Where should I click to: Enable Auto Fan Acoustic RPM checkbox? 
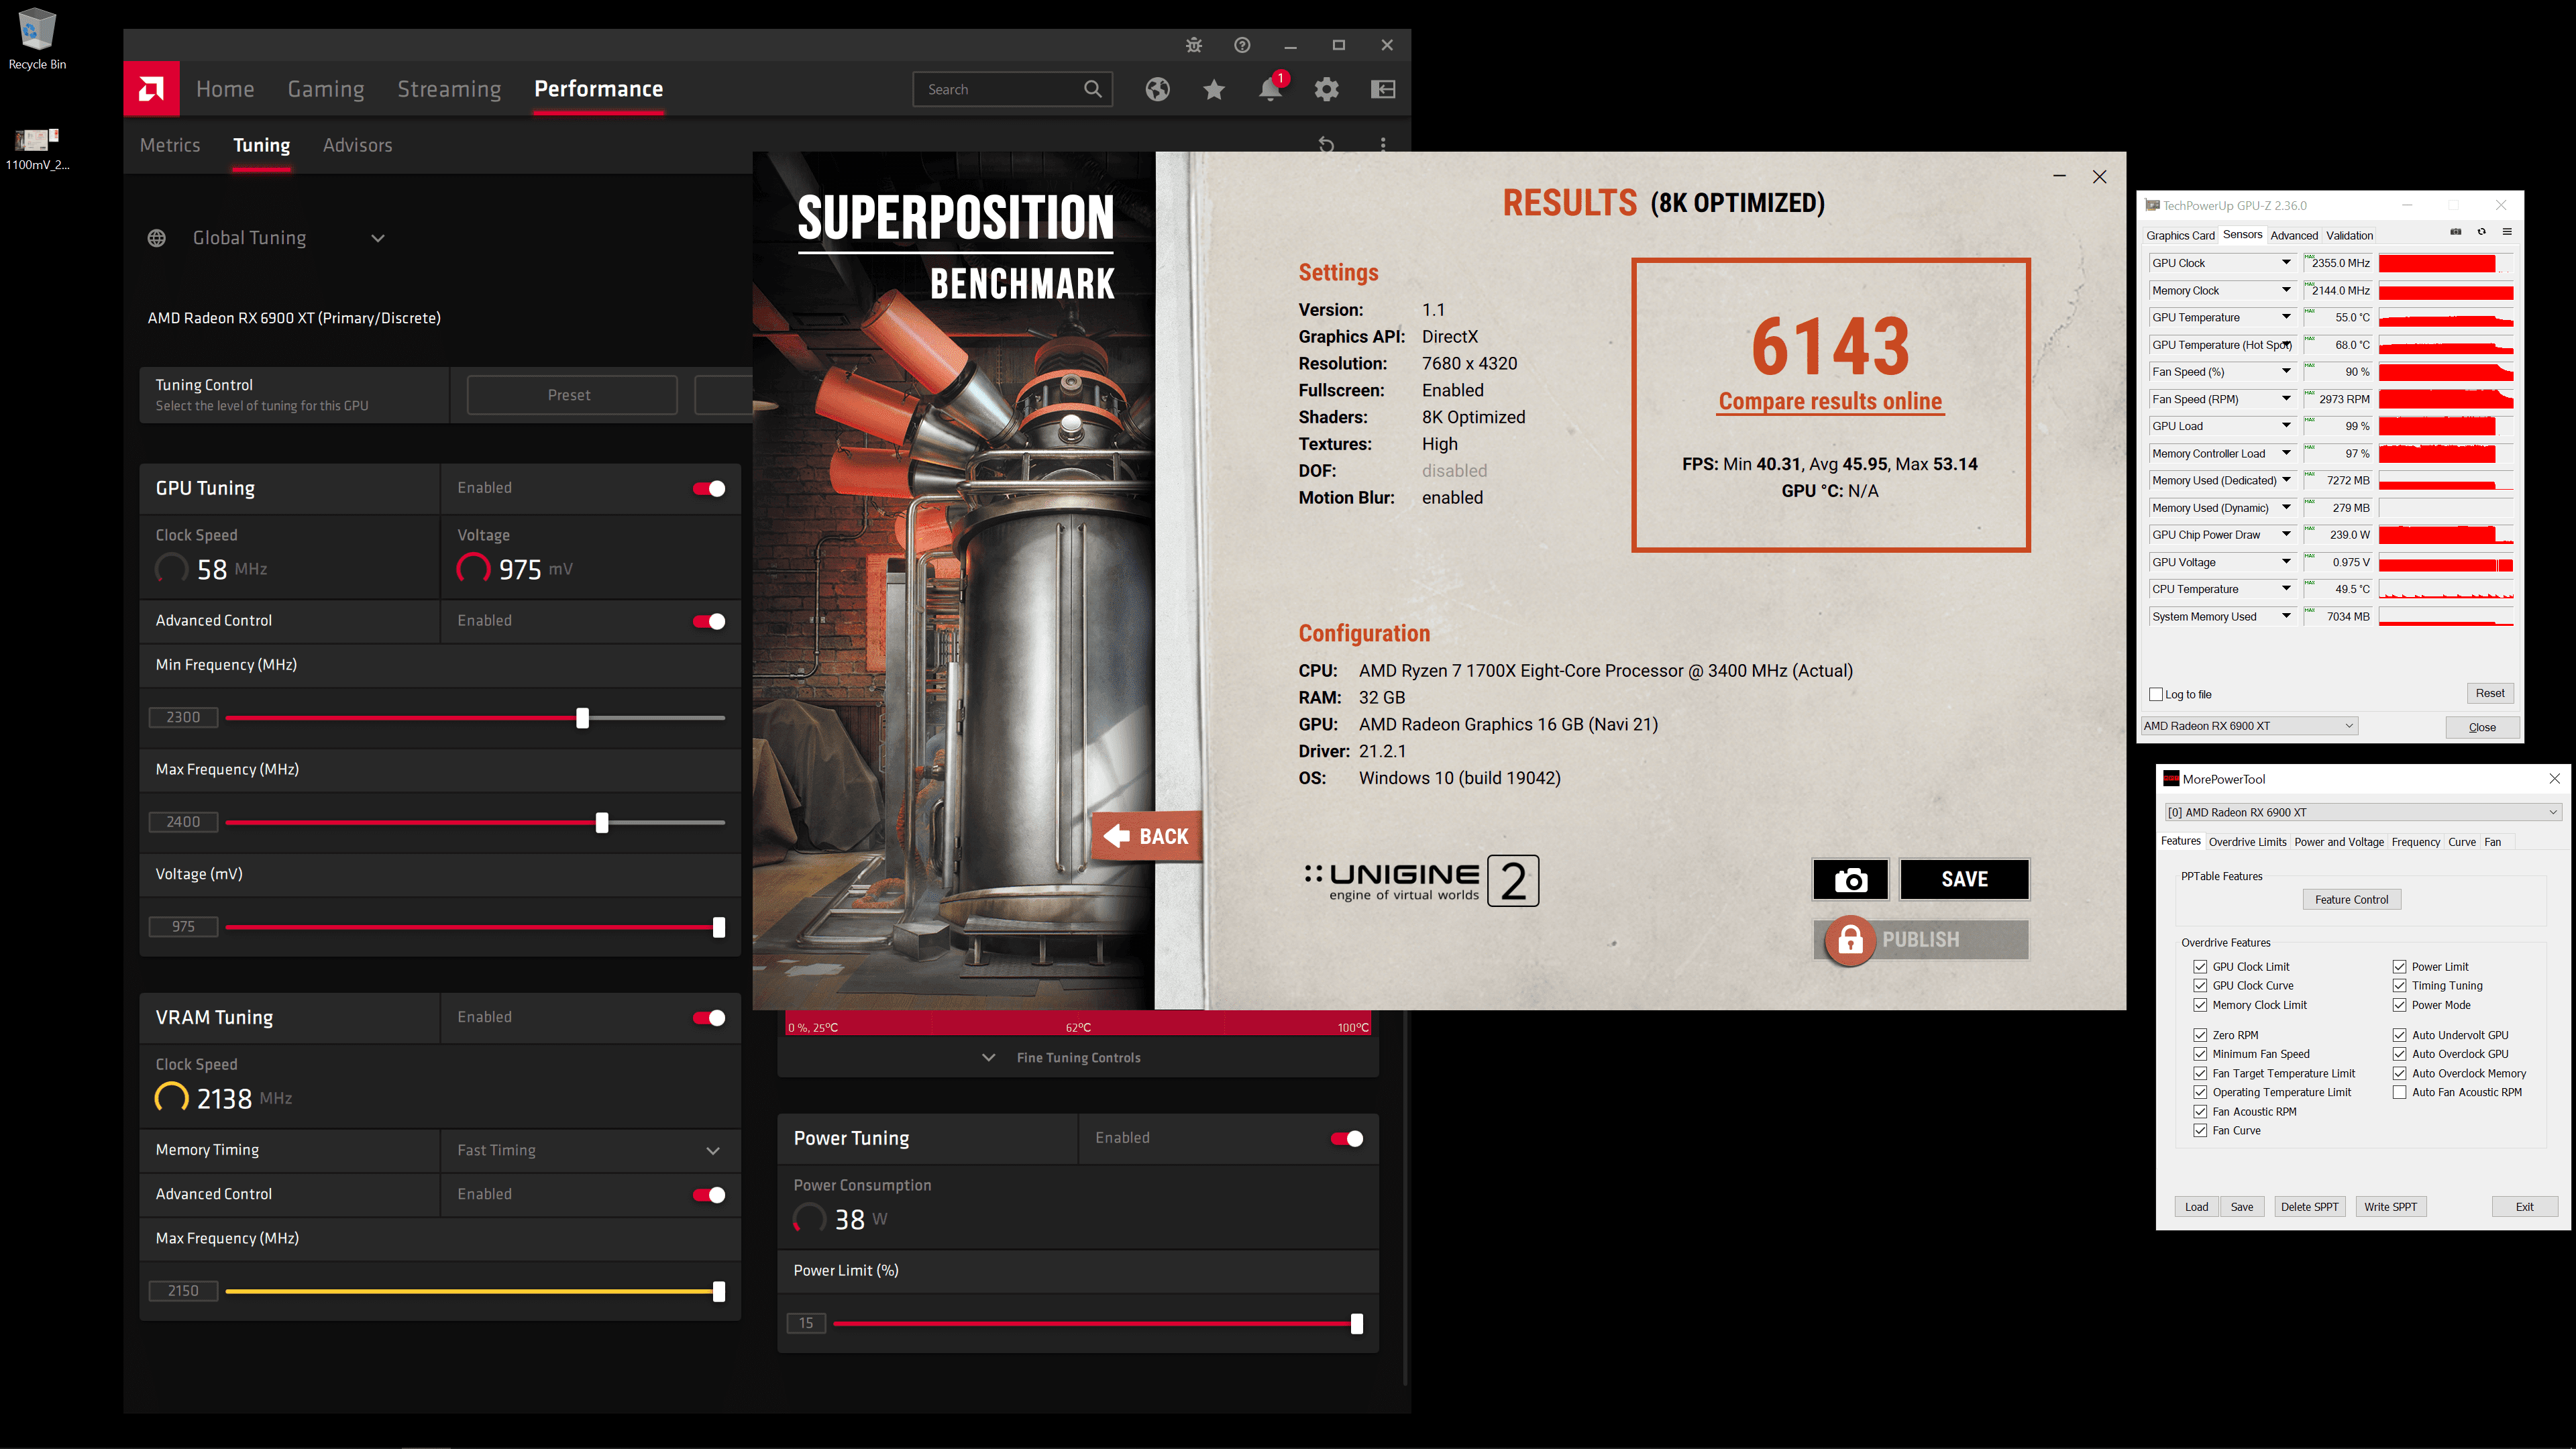[x=2399, y=1092]
